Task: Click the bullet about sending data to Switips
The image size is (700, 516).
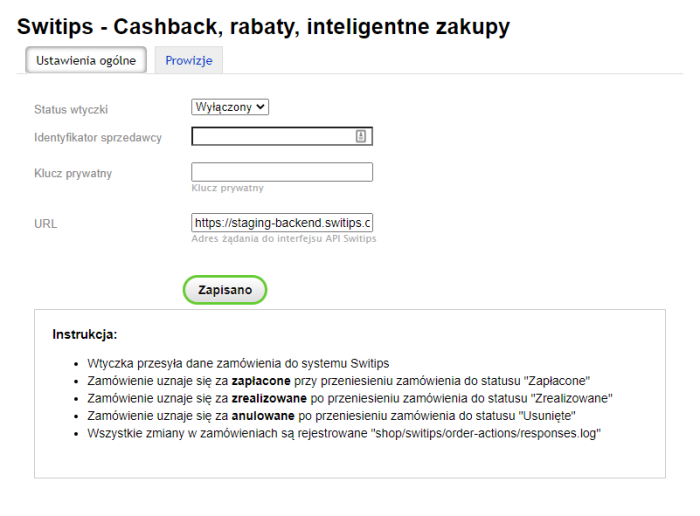Action: pyautogui.click(x=238, y=363)
